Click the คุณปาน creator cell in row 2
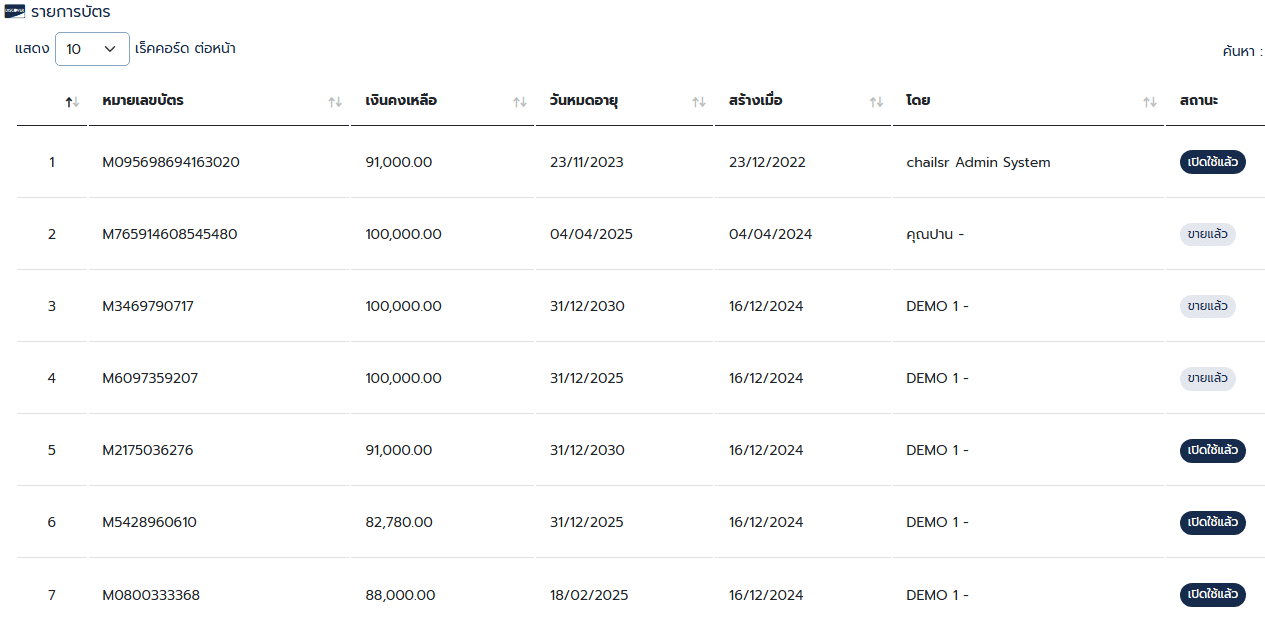 (x=935, y=234)
